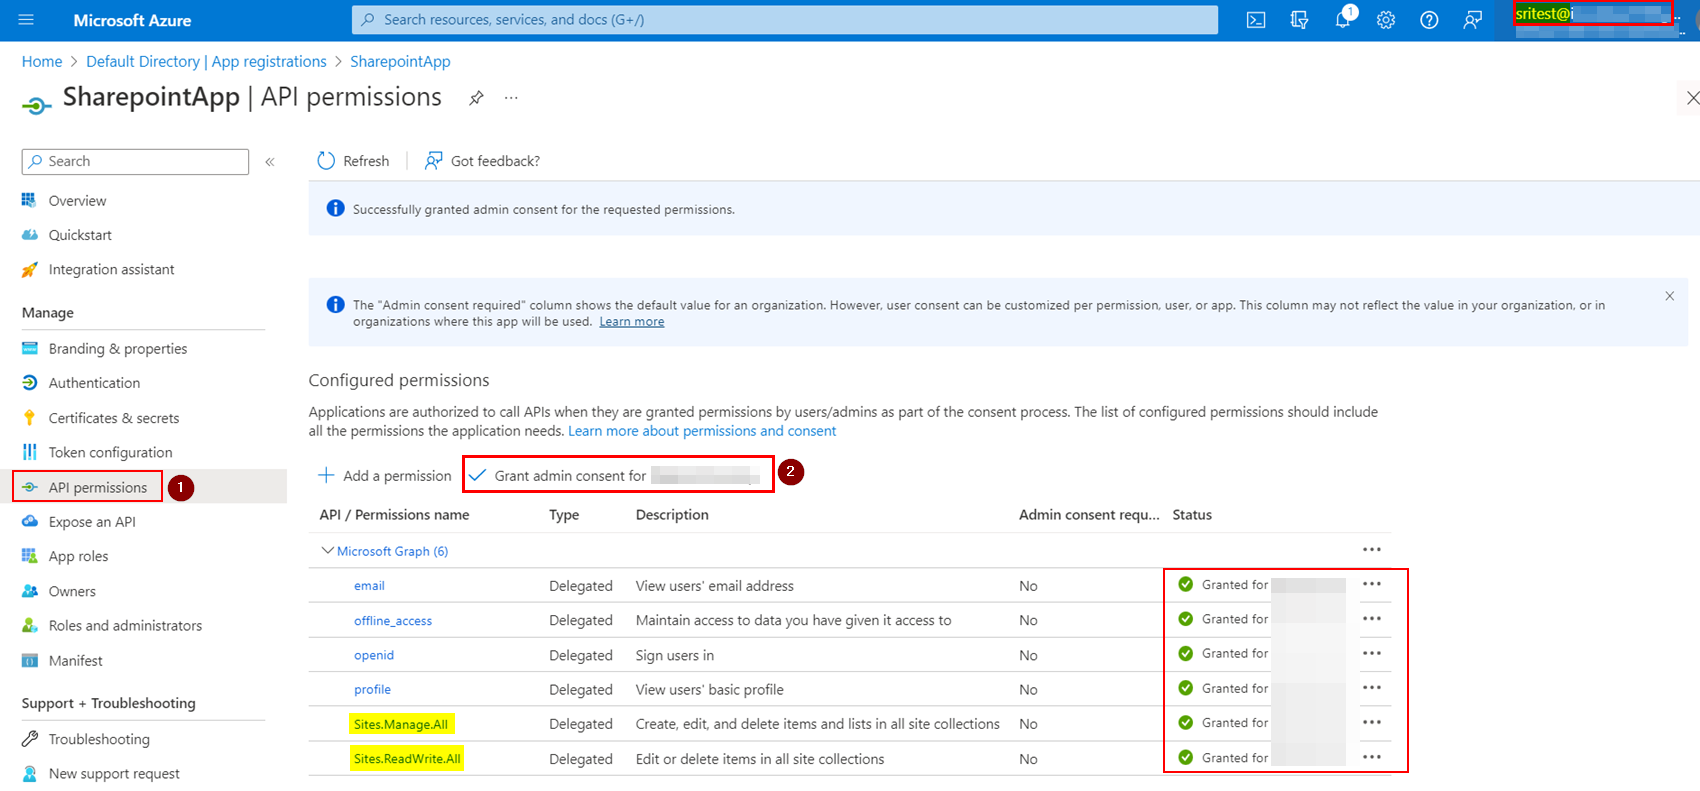Open more options for email permission row
The height and width of the screenshot is (791, 1700).
click(x=1372, y=585)
